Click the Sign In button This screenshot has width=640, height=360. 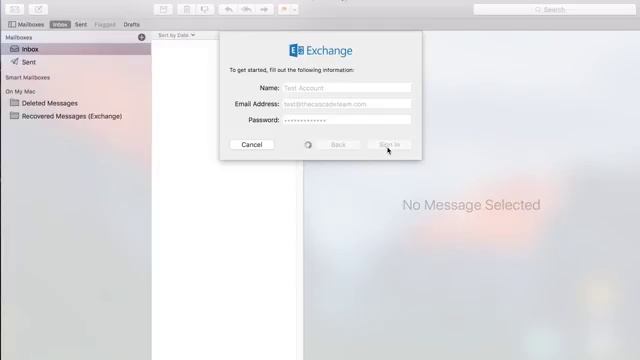click(389, 144)
